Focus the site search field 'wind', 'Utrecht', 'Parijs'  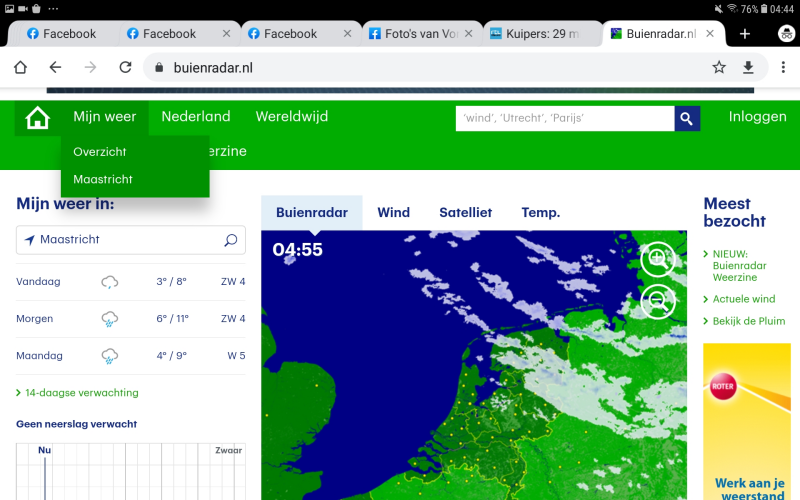point(565,118)
